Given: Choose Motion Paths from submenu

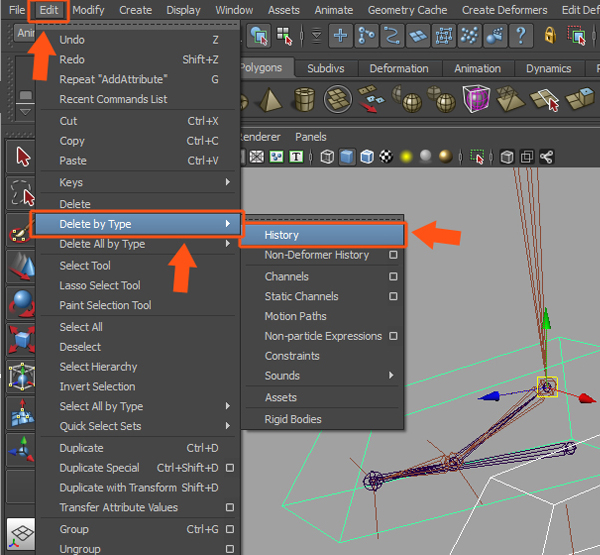Looking at the screenshot, I should tap(324, 316).
